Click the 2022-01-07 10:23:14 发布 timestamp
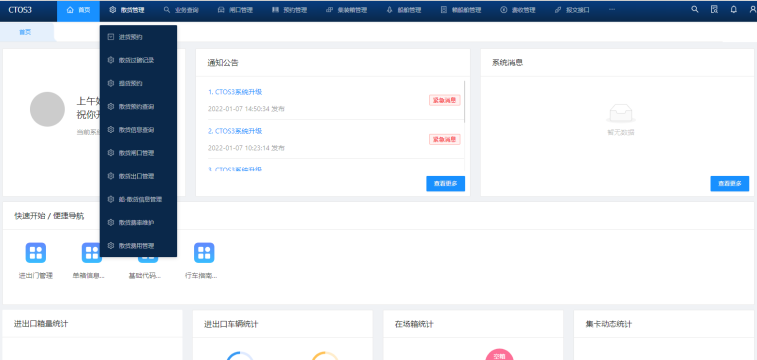This screenshot has height=360, width=757. (246, 148)
